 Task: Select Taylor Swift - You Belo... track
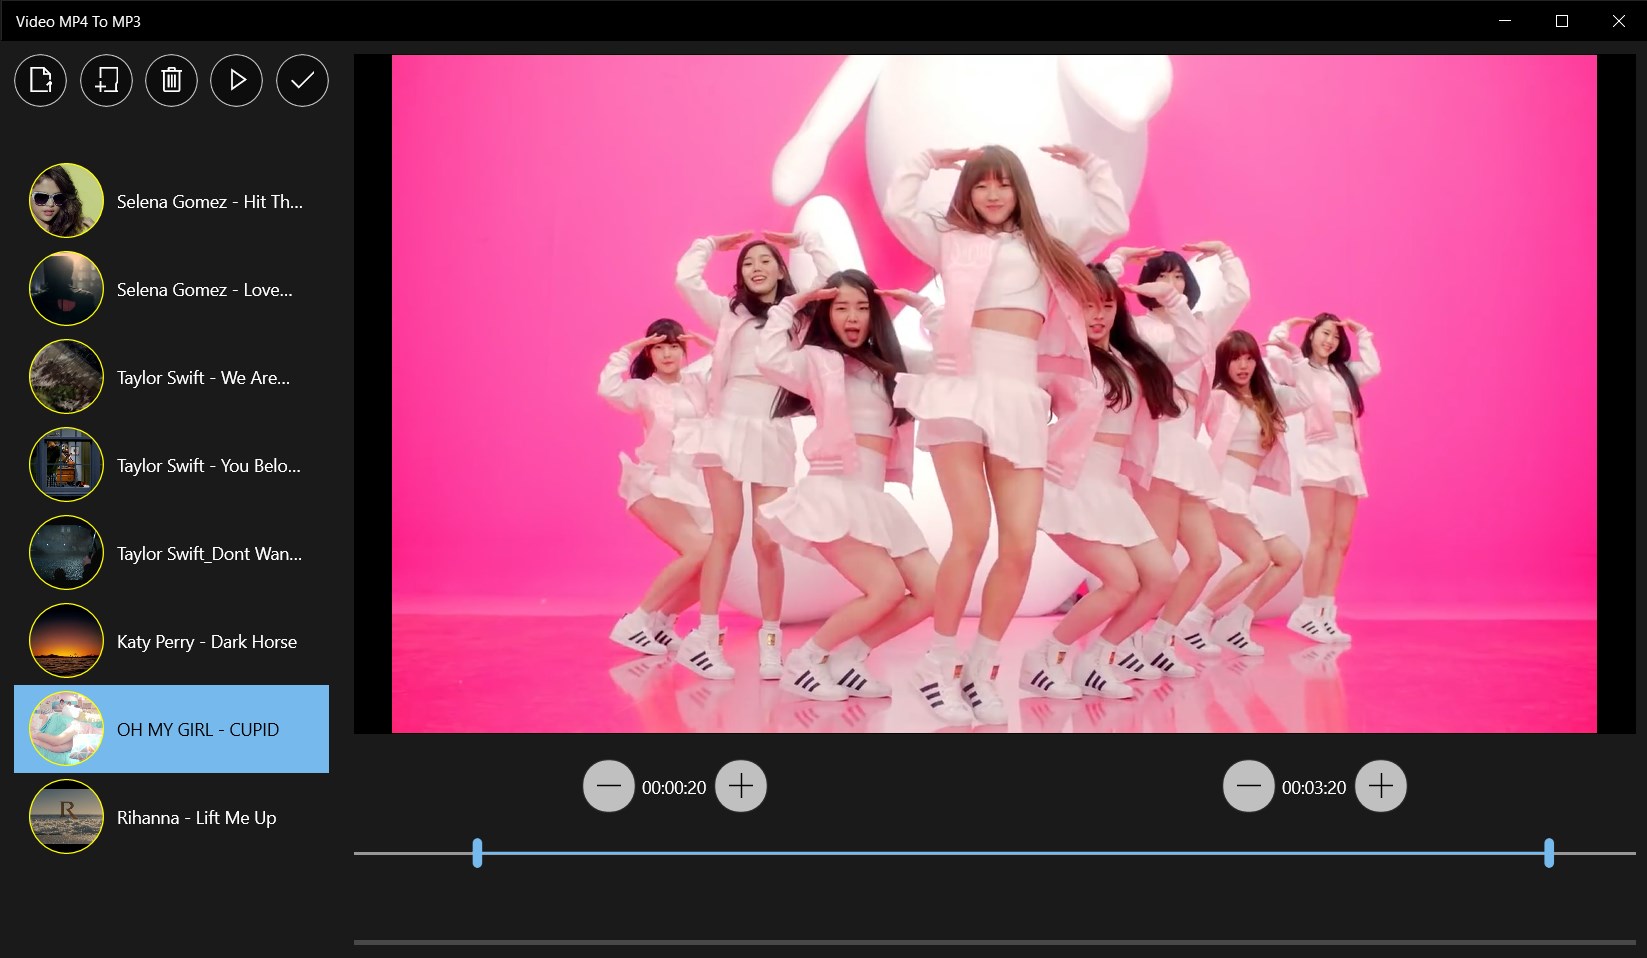tap(171, 465)
